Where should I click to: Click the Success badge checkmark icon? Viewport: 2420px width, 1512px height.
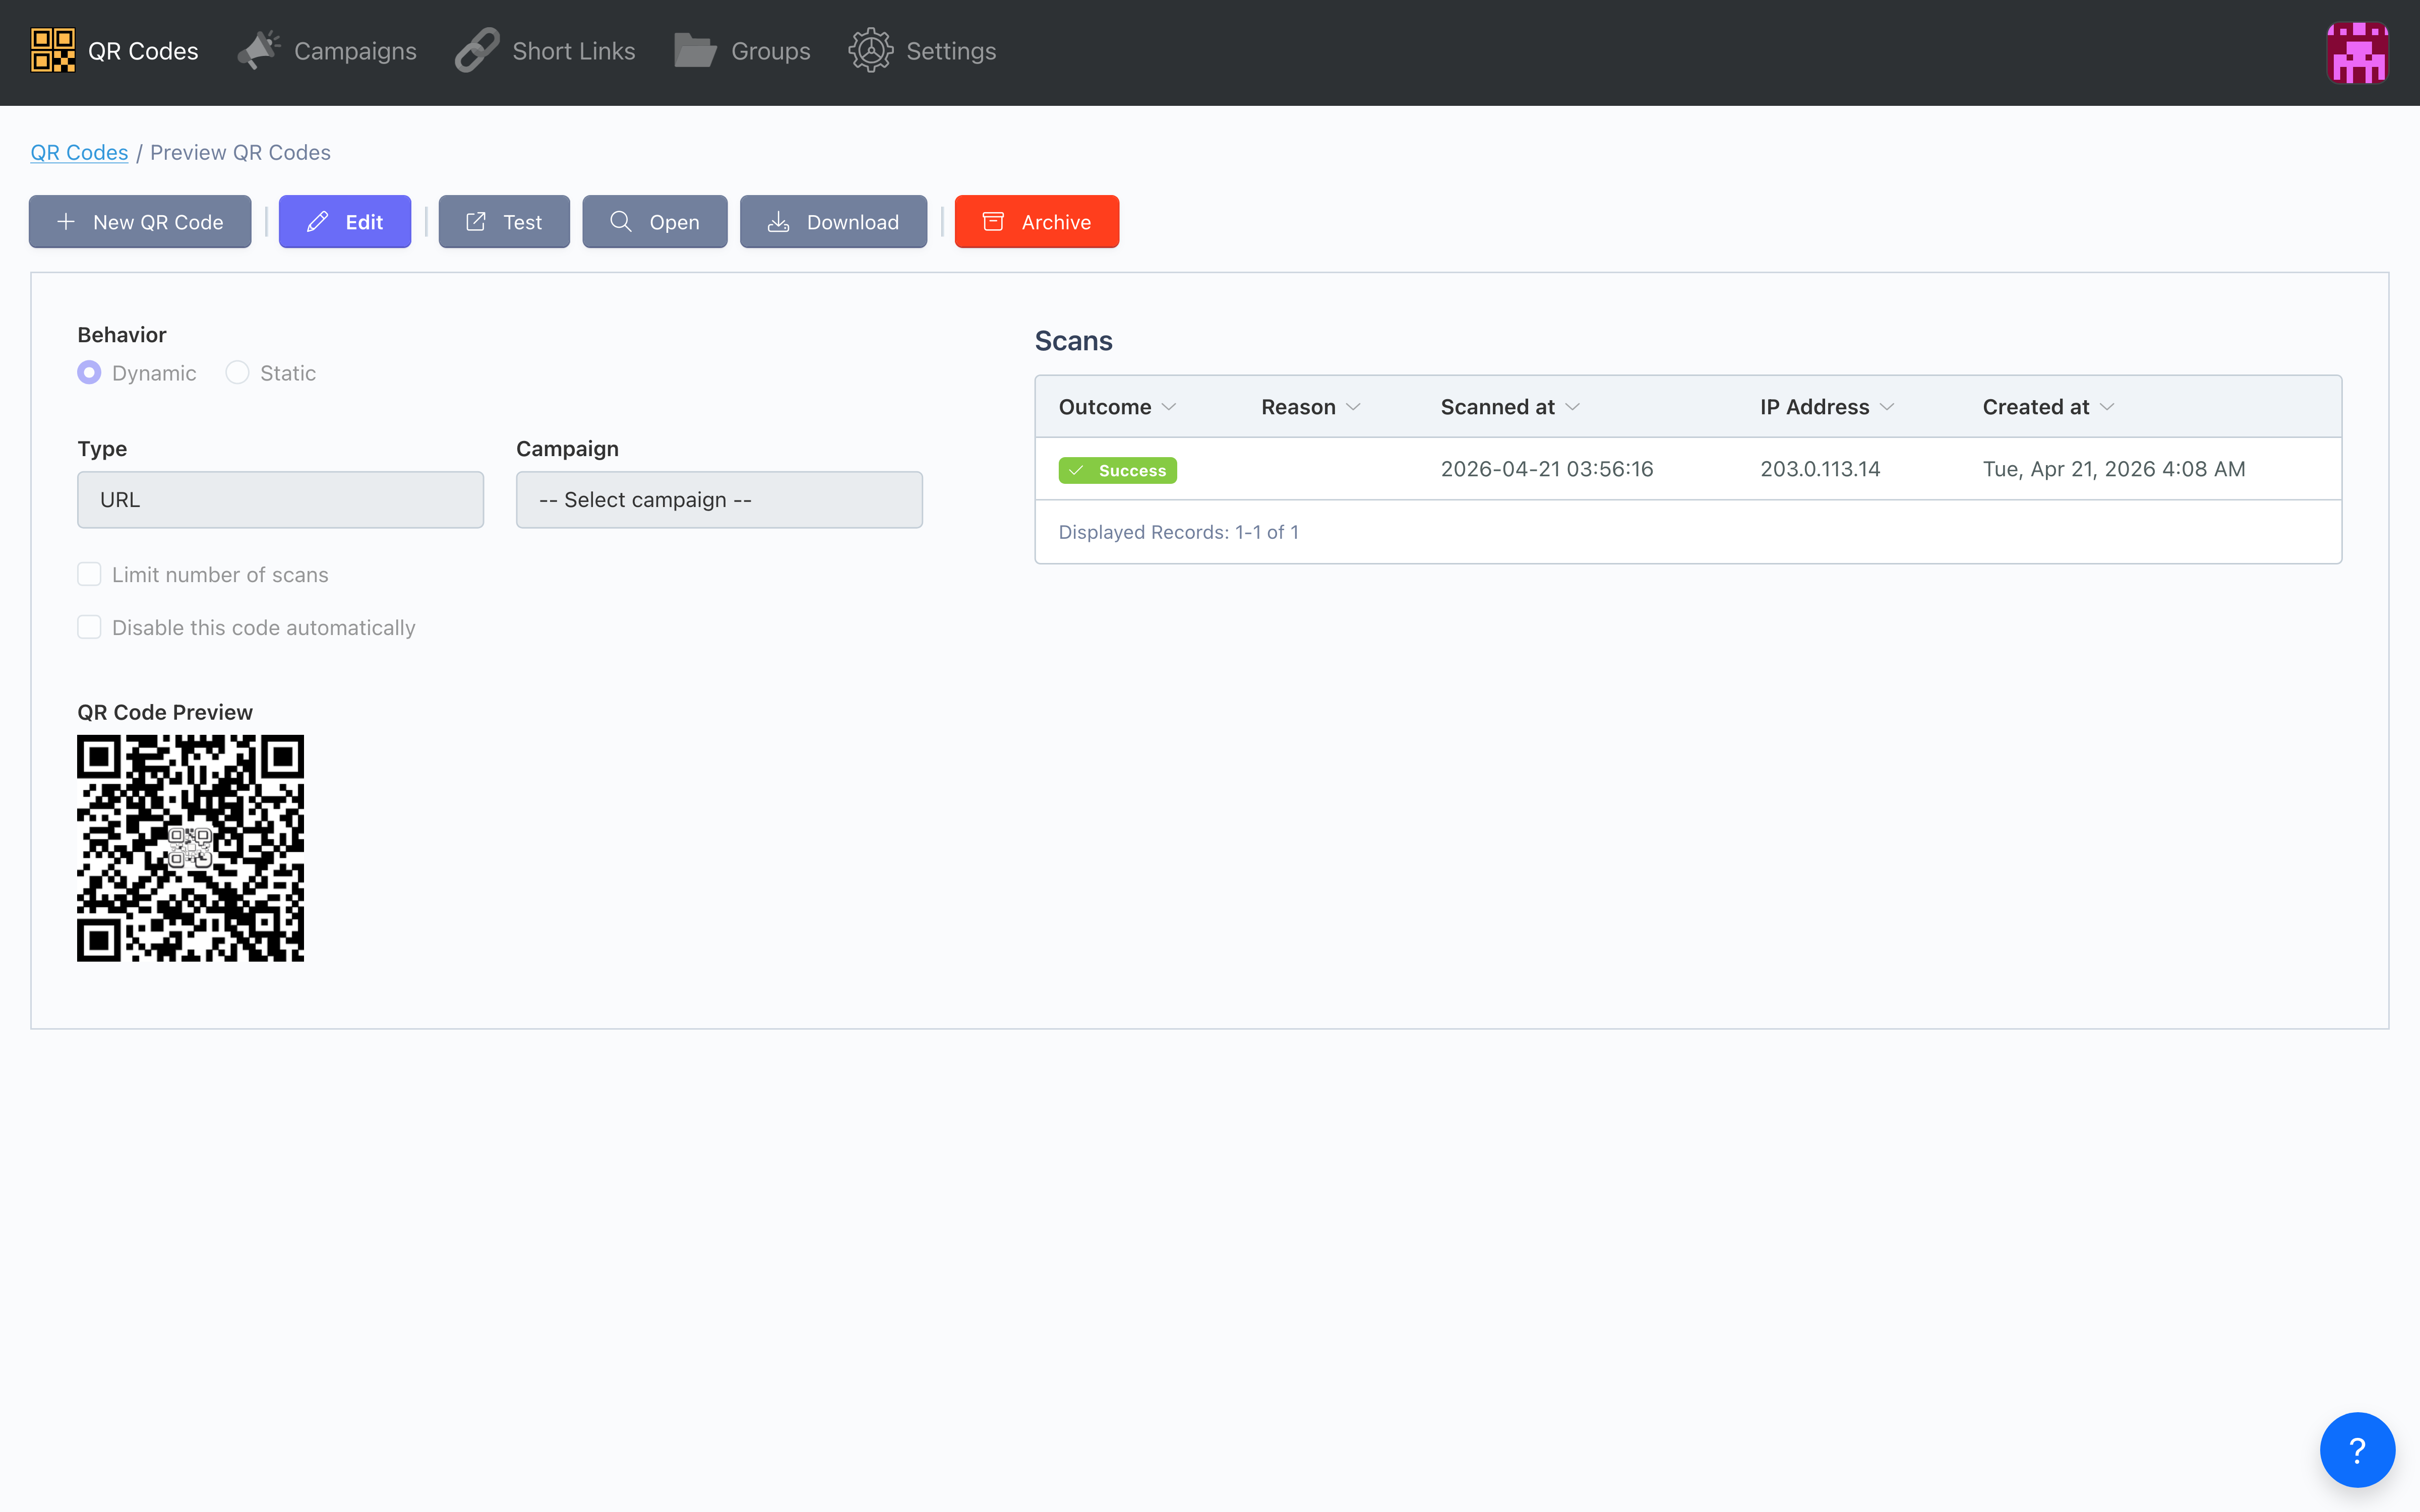click(1076, 471)
